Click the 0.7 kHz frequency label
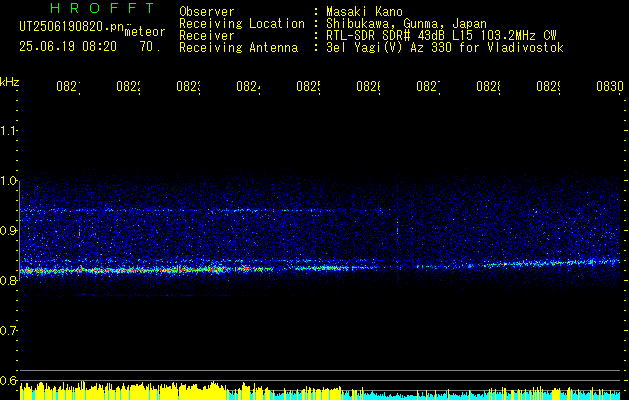This screenshot has height=400, width=629. coord(9,331)
